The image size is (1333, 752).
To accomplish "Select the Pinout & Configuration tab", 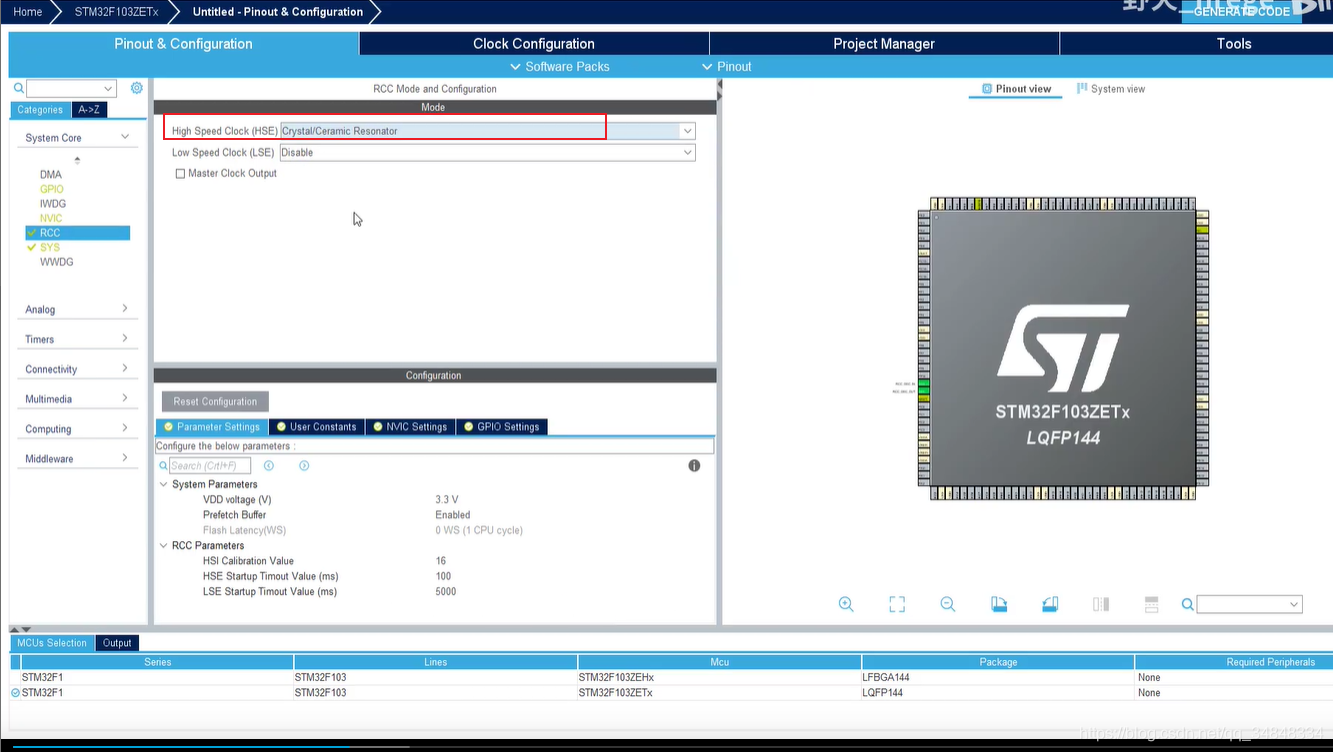I will [183, 44].
